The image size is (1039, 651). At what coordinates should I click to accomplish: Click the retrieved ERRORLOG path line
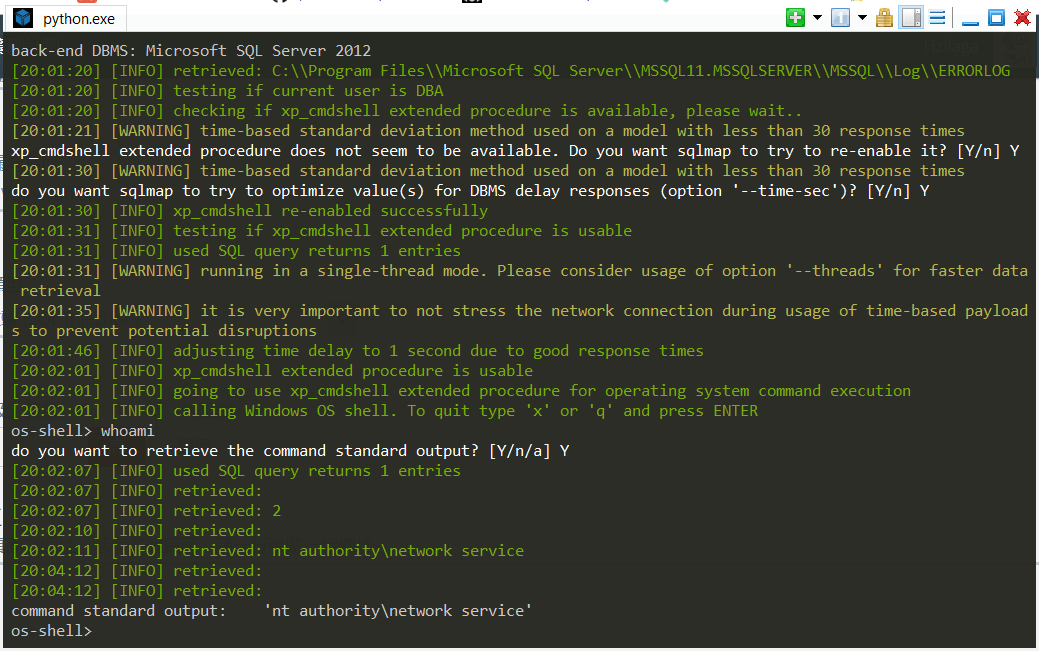tap(511, 71)
